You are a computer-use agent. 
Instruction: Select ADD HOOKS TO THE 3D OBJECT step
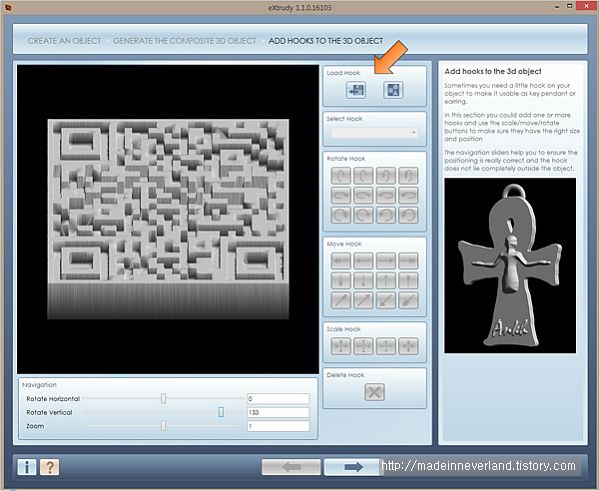click(326, 41)
